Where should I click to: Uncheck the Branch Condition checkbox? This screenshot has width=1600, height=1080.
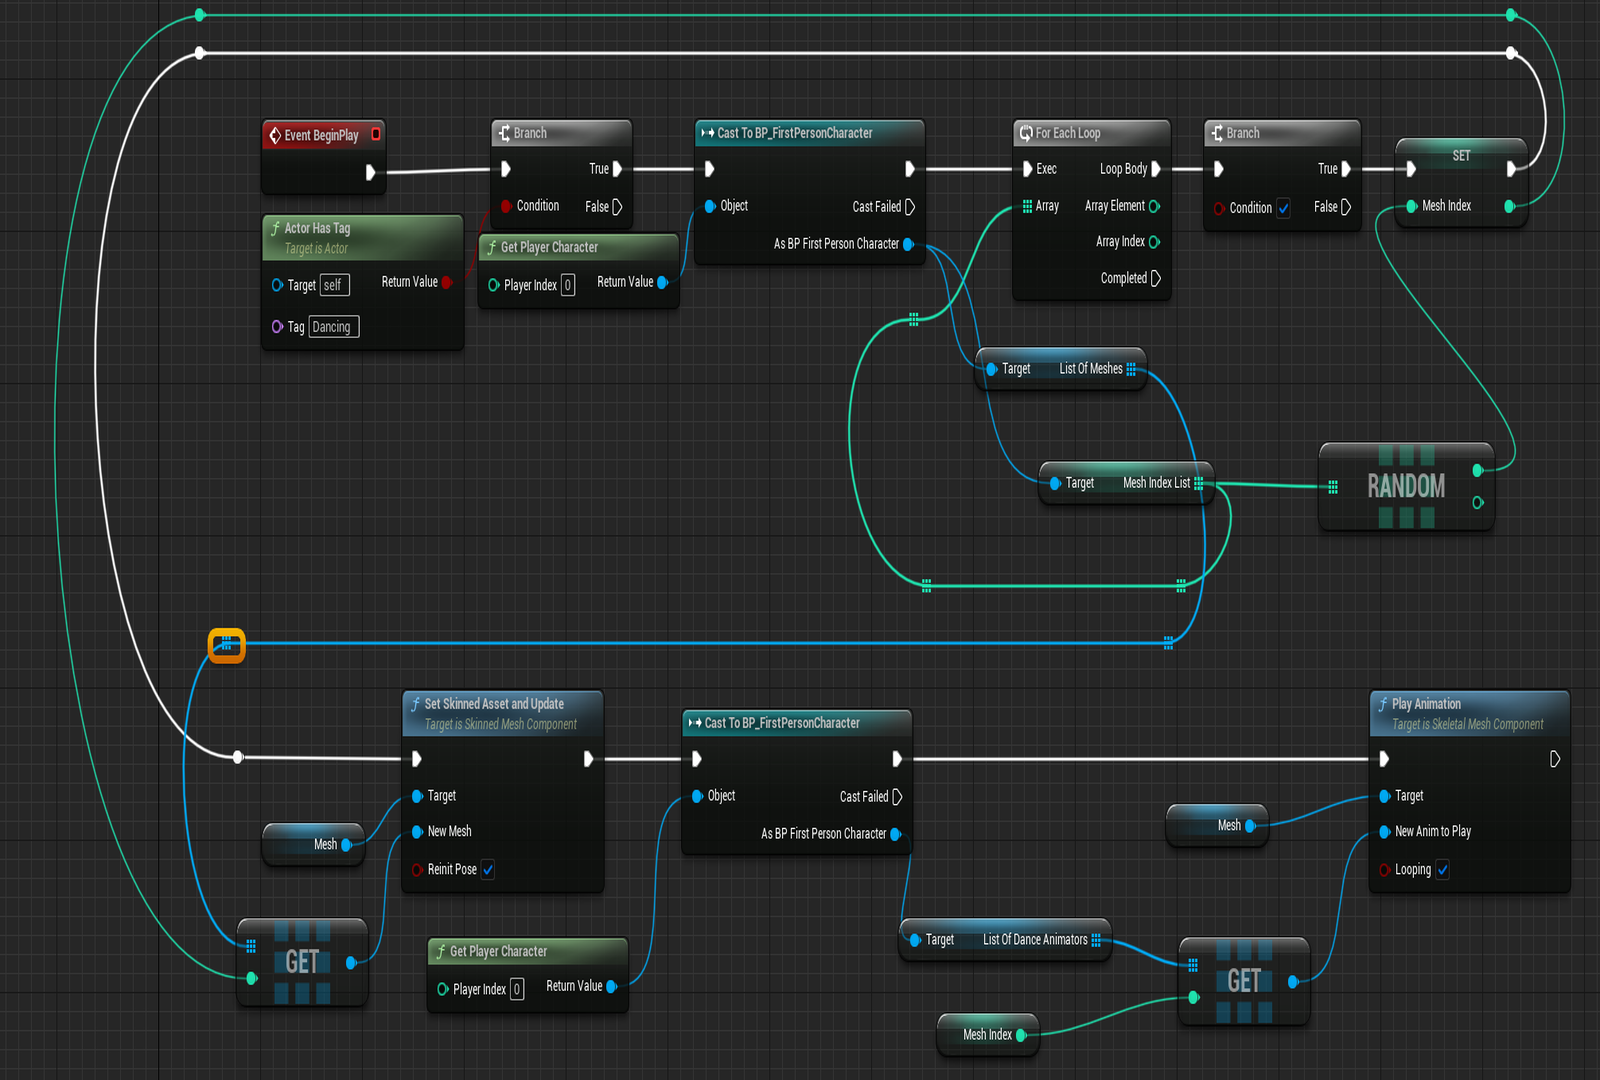tap(1283, 208)
